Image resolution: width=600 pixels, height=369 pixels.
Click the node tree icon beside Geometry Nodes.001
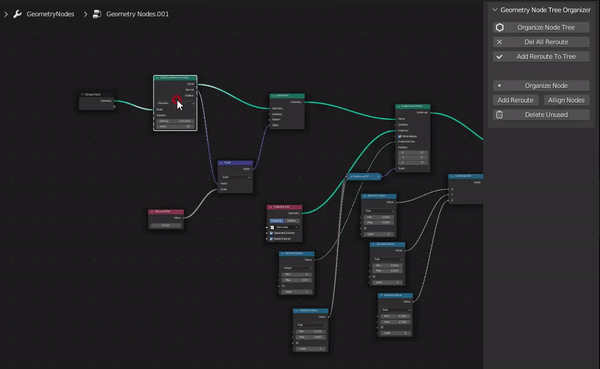tap(97, 14)
